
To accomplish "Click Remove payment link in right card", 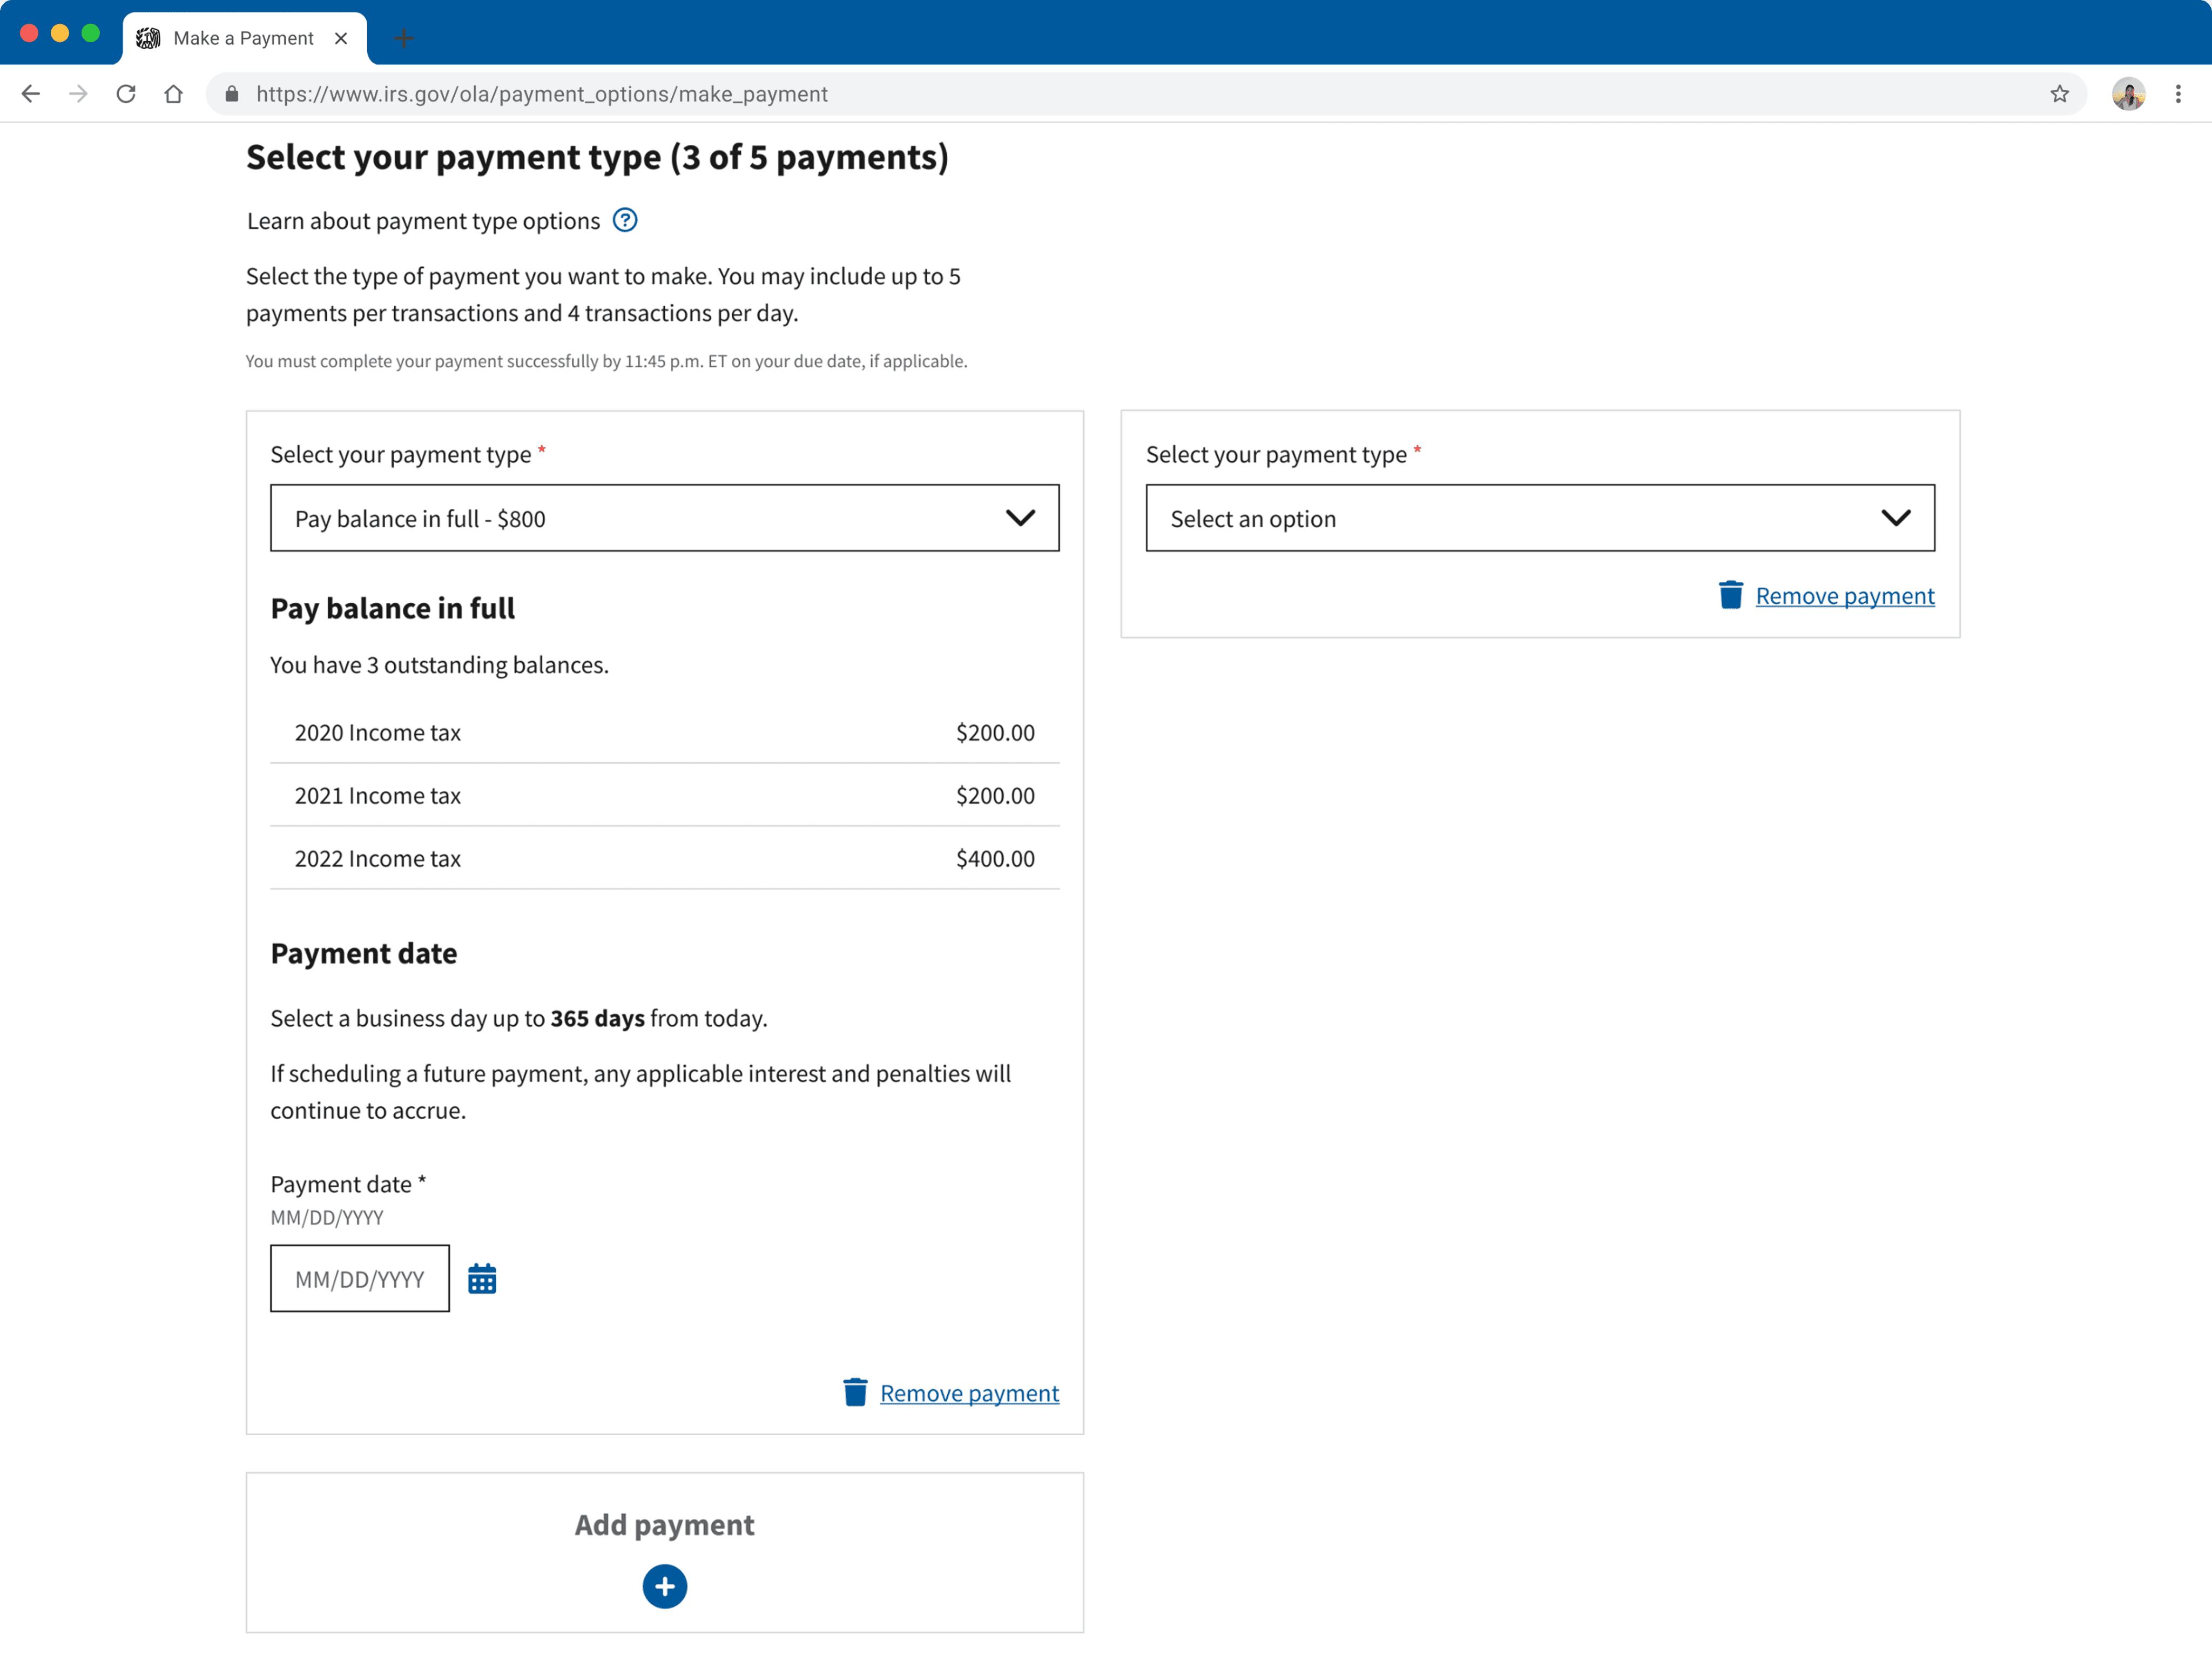I will 1845,596.
